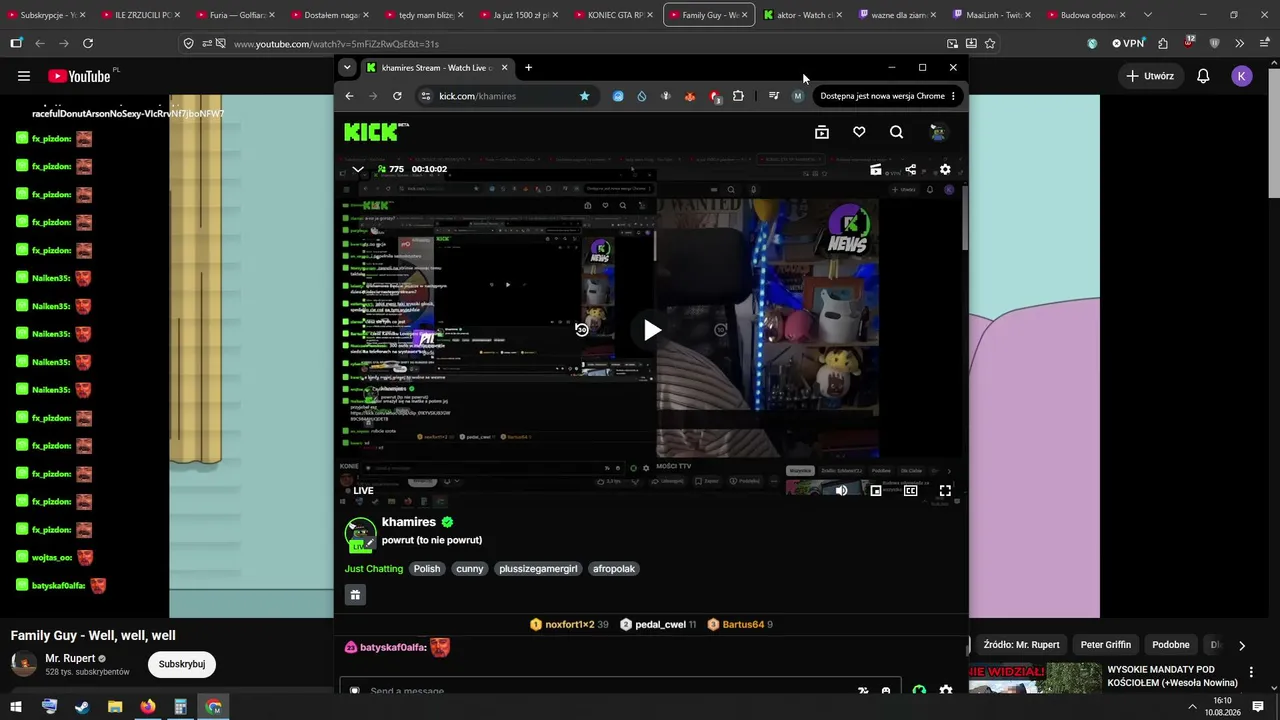Click the Chrome profile M avatar
1280x720 pixels.
[797, 96]
